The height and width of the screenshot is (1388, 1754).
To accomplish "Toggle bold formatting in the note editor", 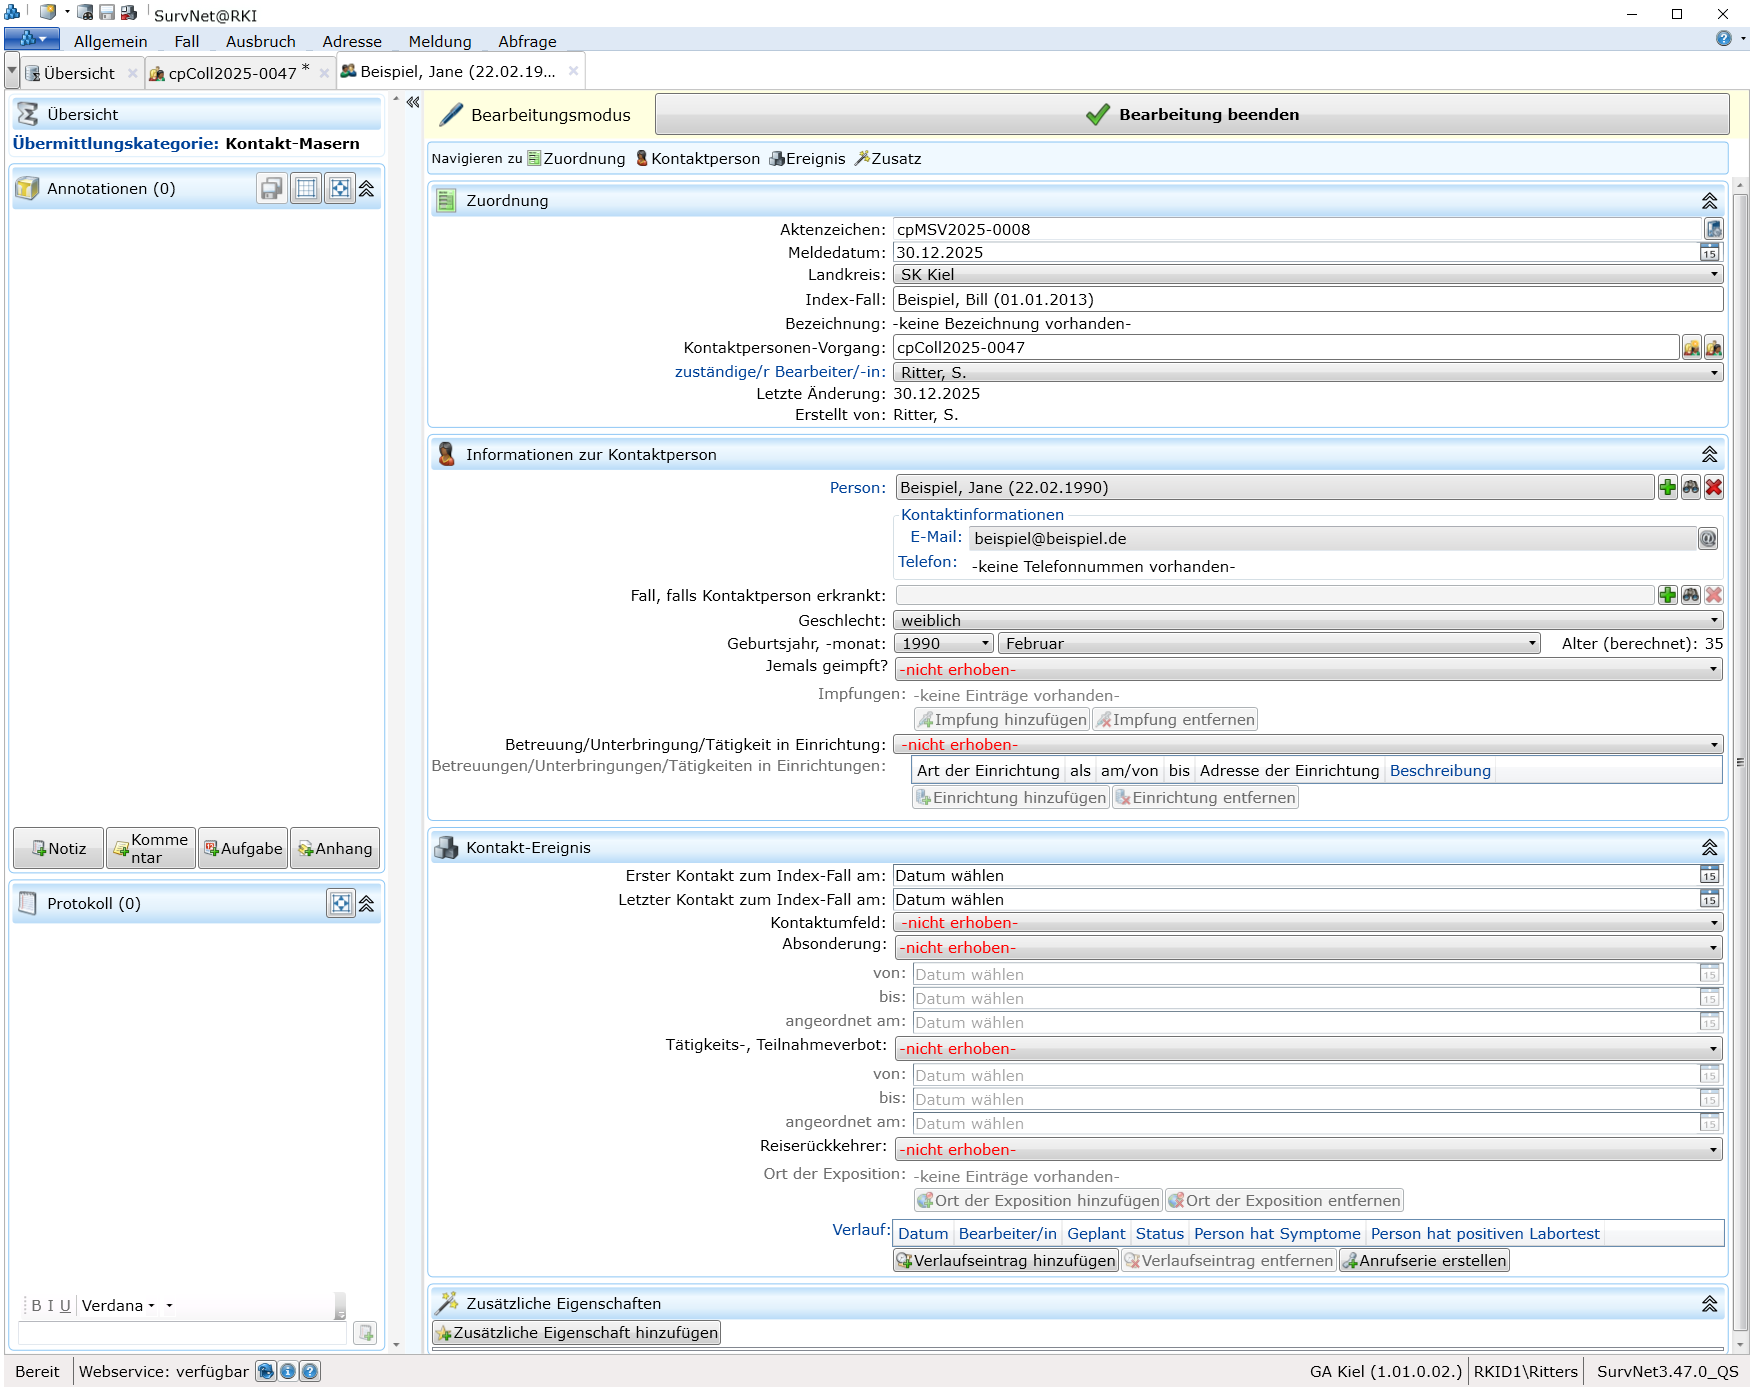I will coord(36,1306).
